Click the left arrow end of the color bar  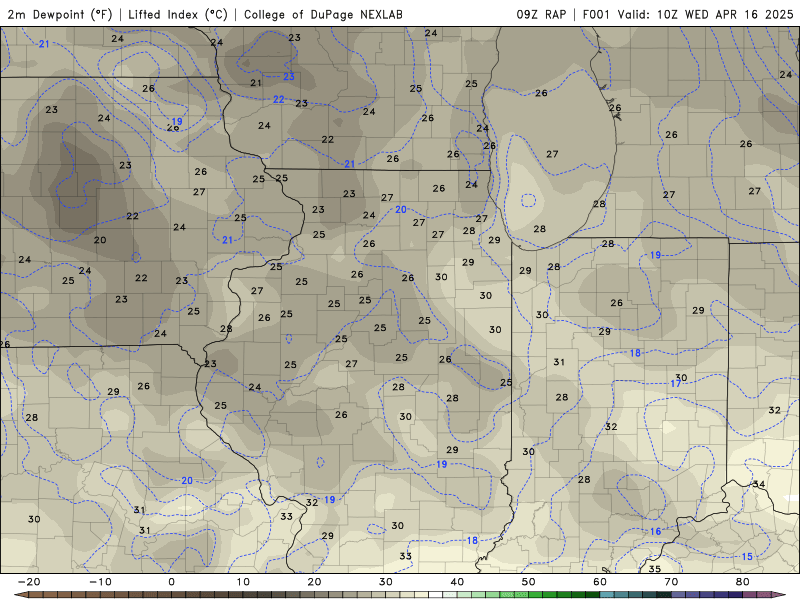[20, 595]
